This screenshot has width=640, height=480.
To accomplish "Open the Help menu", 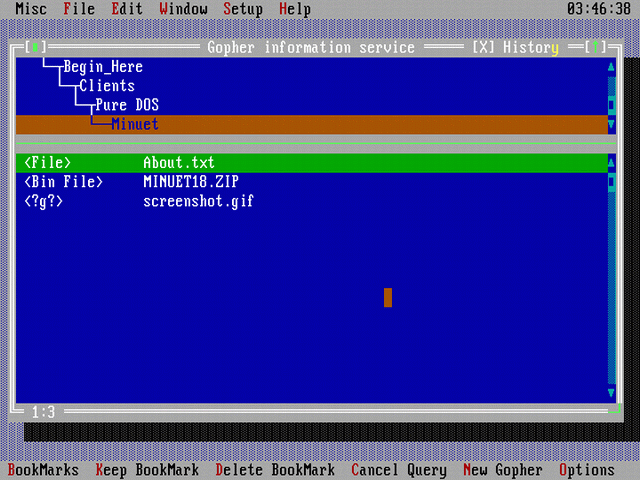I will click(294, 9).
